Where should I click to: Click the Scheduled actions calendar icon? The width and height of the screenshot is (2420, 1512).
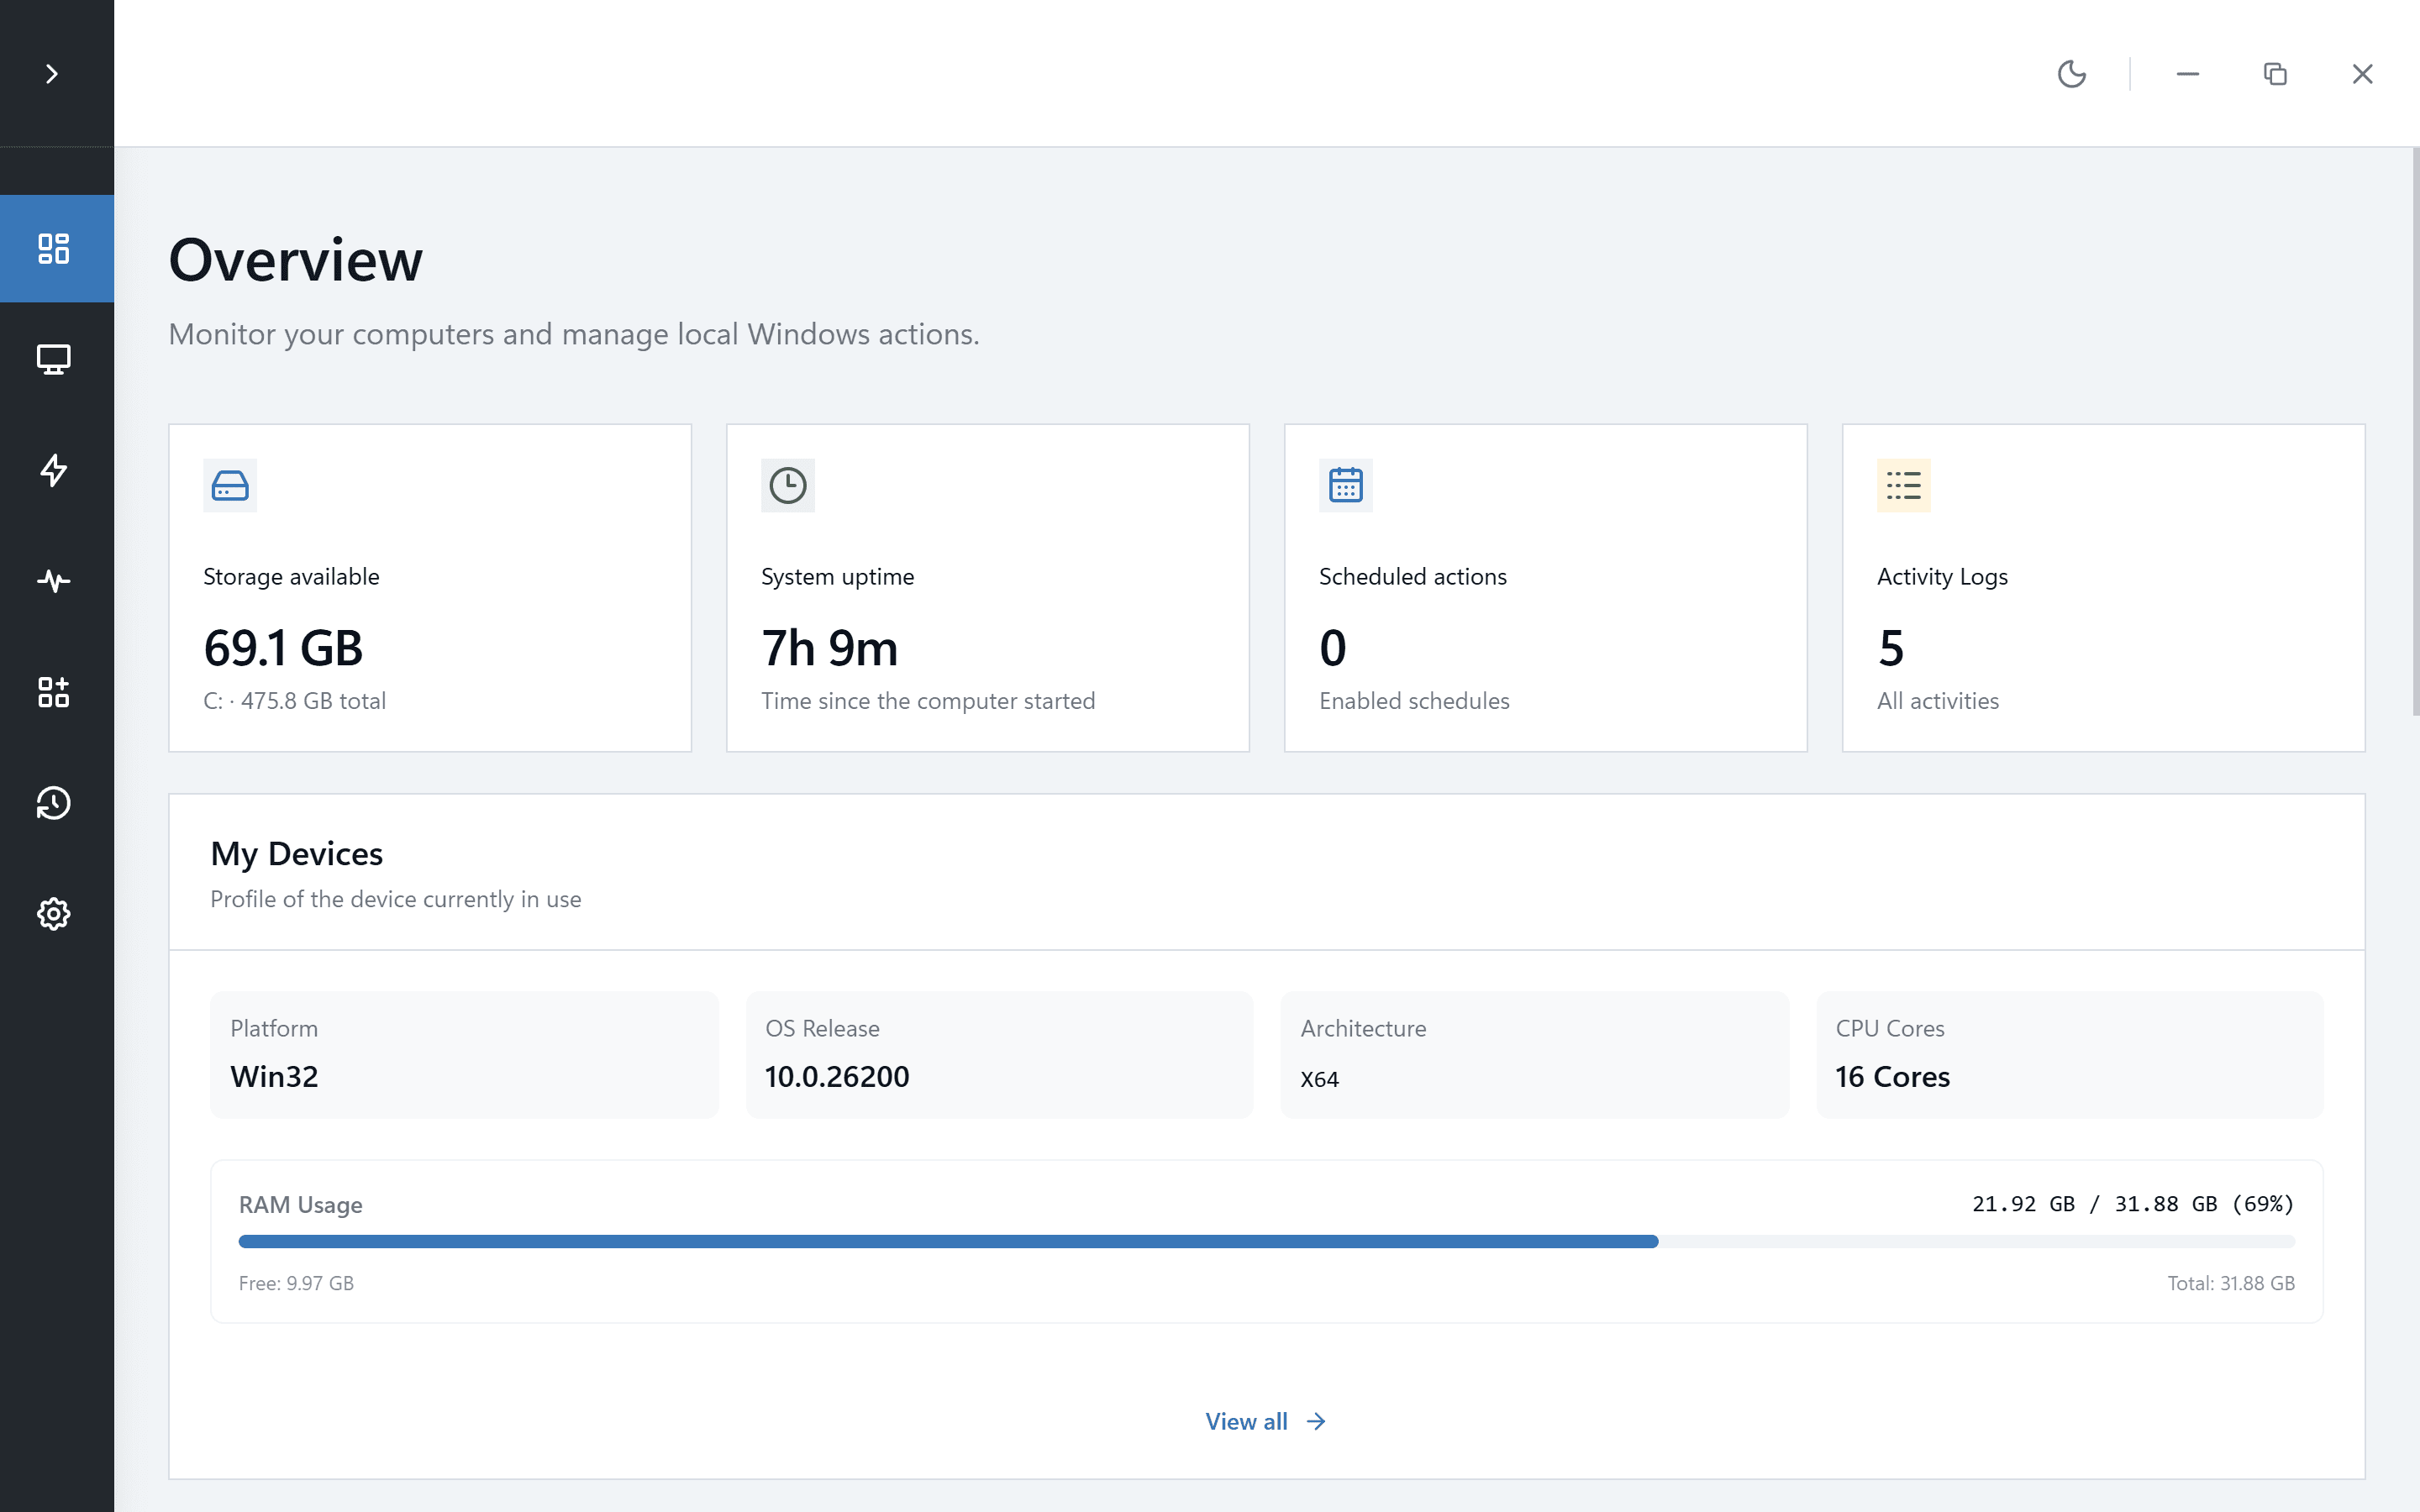1346,485
